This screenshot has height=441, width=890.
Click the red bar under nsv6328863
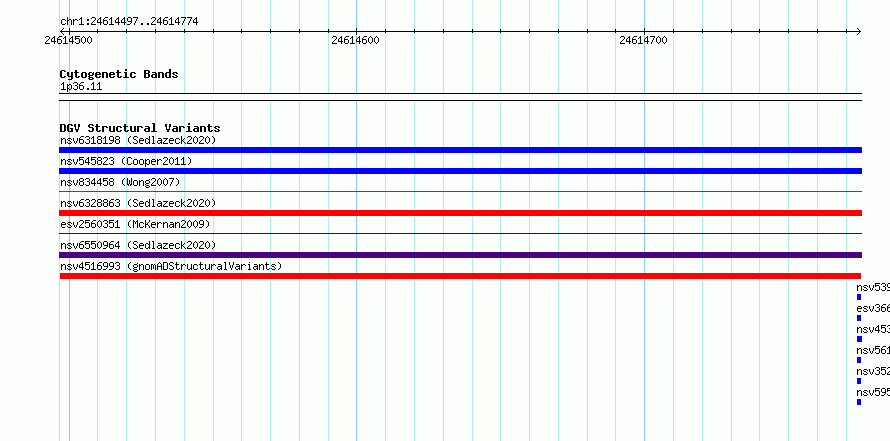460,213
